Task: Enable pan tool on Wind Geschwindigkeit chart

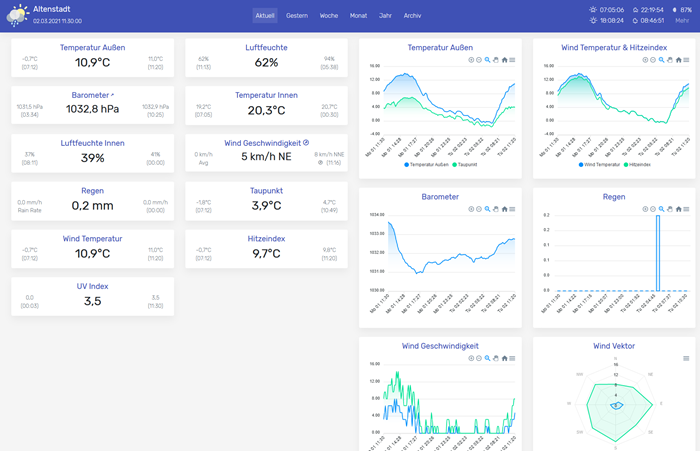Action: tap(496, 358)
